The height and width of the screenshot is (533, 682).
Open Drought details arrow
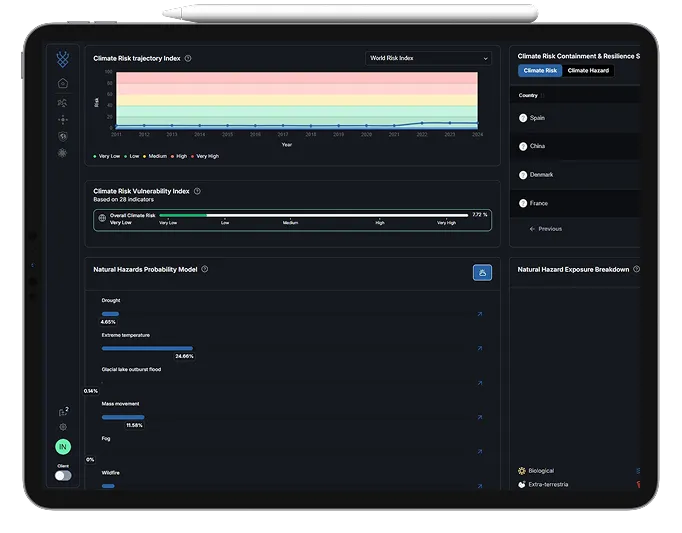coord(480,314)
